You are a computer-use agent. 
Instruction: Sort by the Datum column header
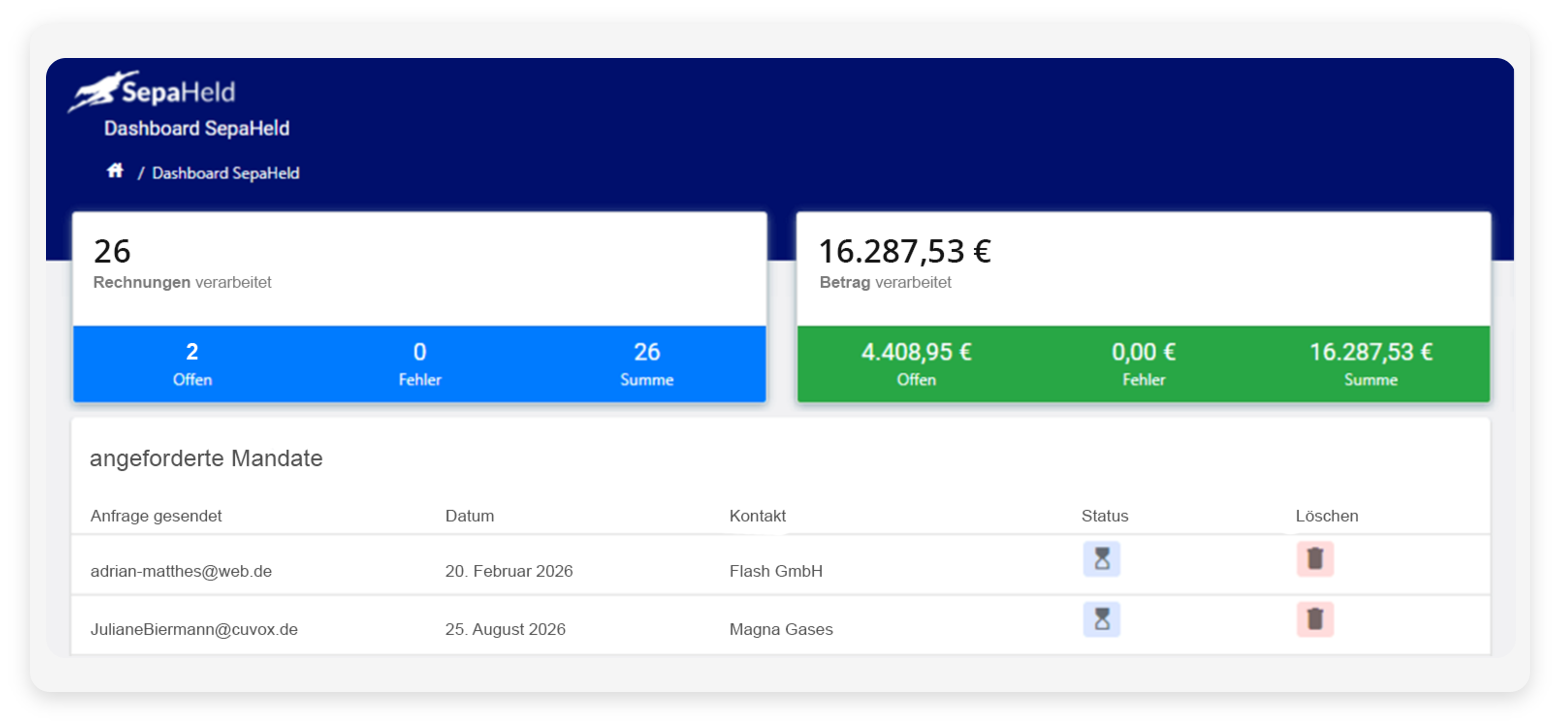point(470,516)
